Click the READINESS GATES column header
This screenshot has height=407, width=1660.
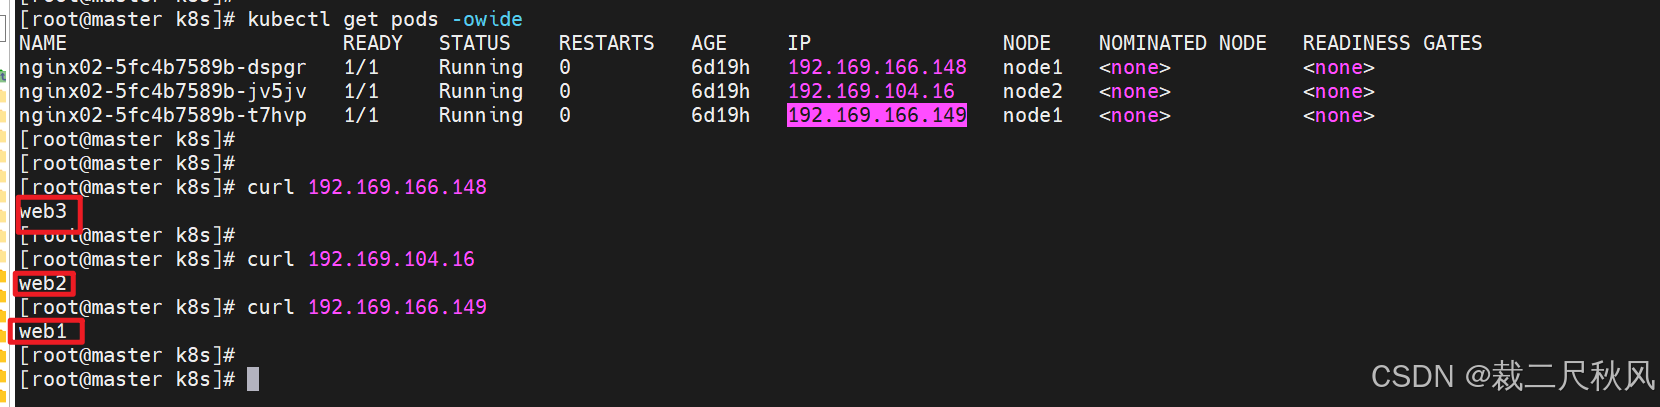(1392, 43)
